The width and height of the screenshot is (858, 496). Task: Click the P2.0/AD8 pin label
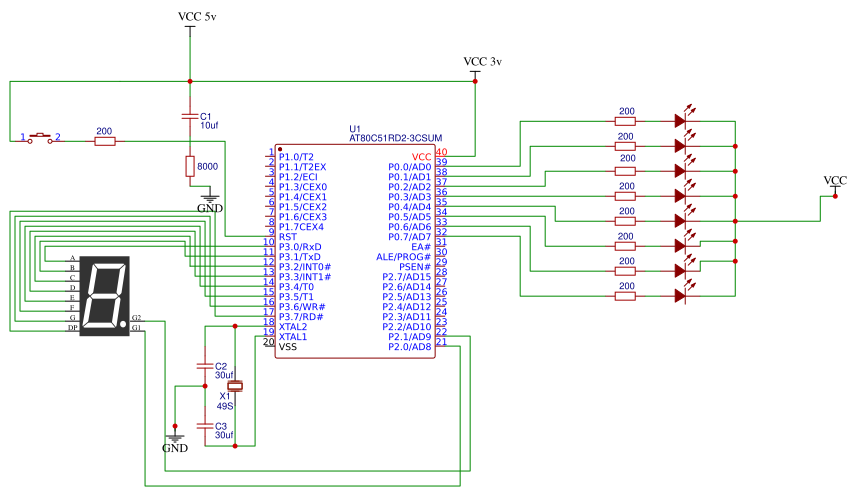point(410,347)
